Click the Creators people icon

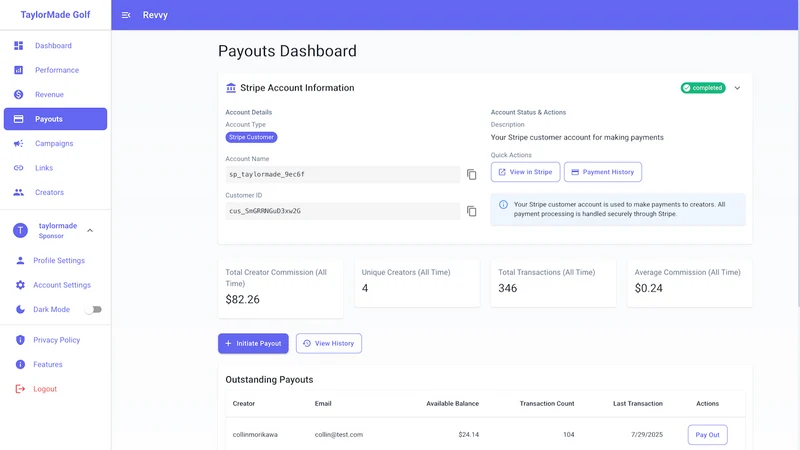pyautogui.click(x=18, y=192)
